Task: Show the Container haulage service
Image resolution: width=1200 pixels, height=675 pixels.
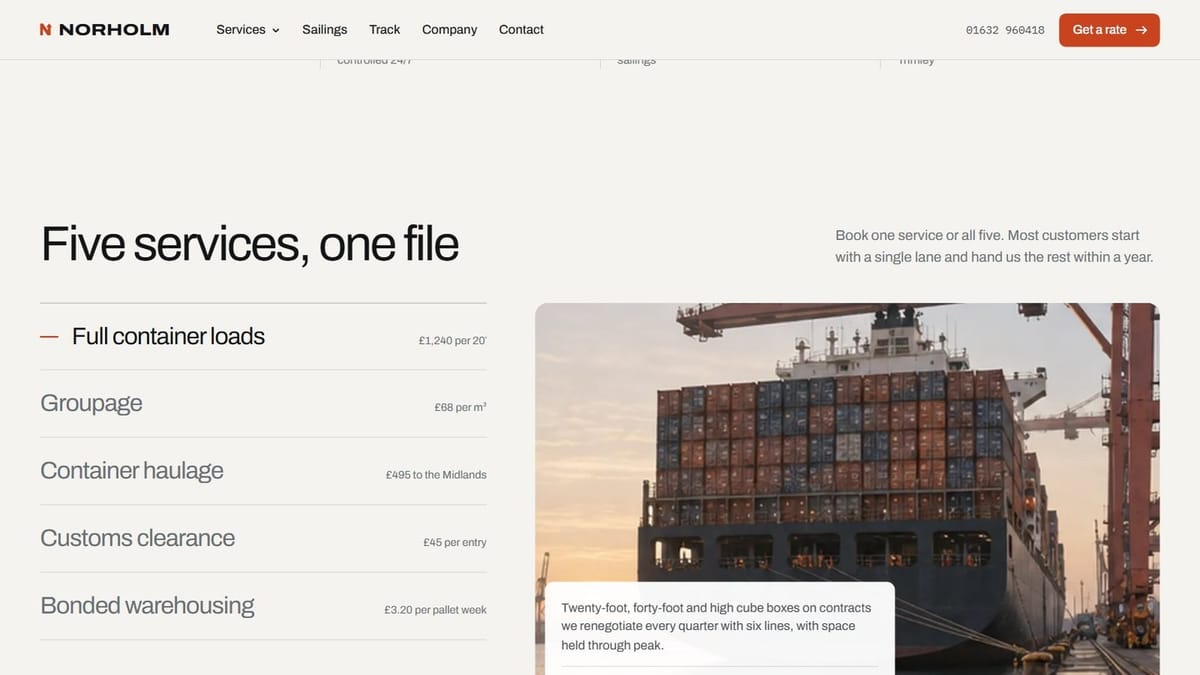Action: tap(263, 471)
